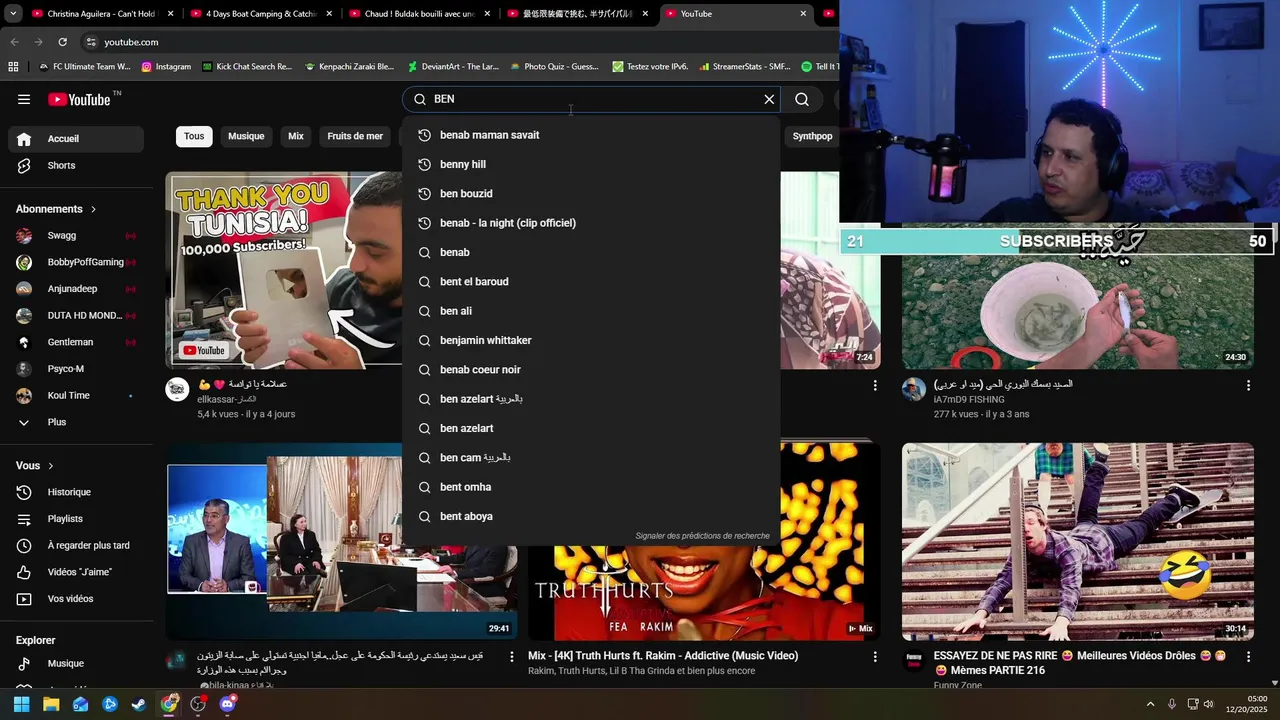Image resolution: width=1280 pixels, height=720 pixels.
Task: Choose suggestion "bent omha"
Action: [x=591, y=487]
